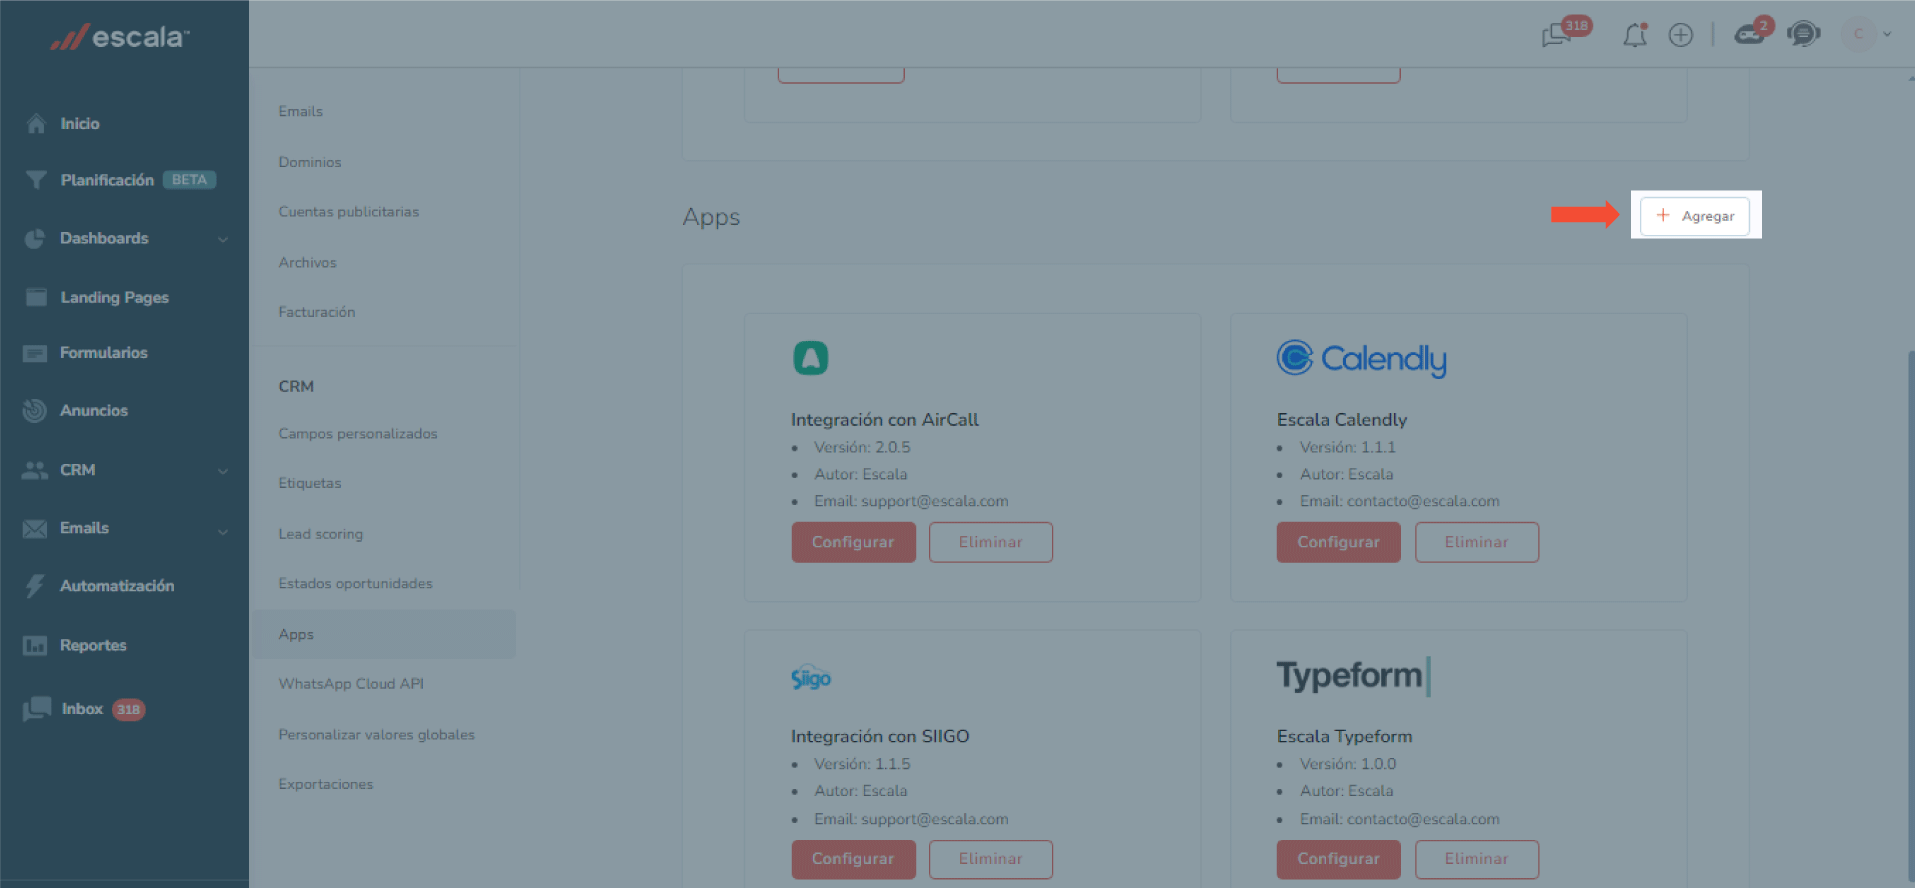This screenshot has height=888, width=1915.
Task: Open Archivos settings item
Action: (x=308, y=262)
